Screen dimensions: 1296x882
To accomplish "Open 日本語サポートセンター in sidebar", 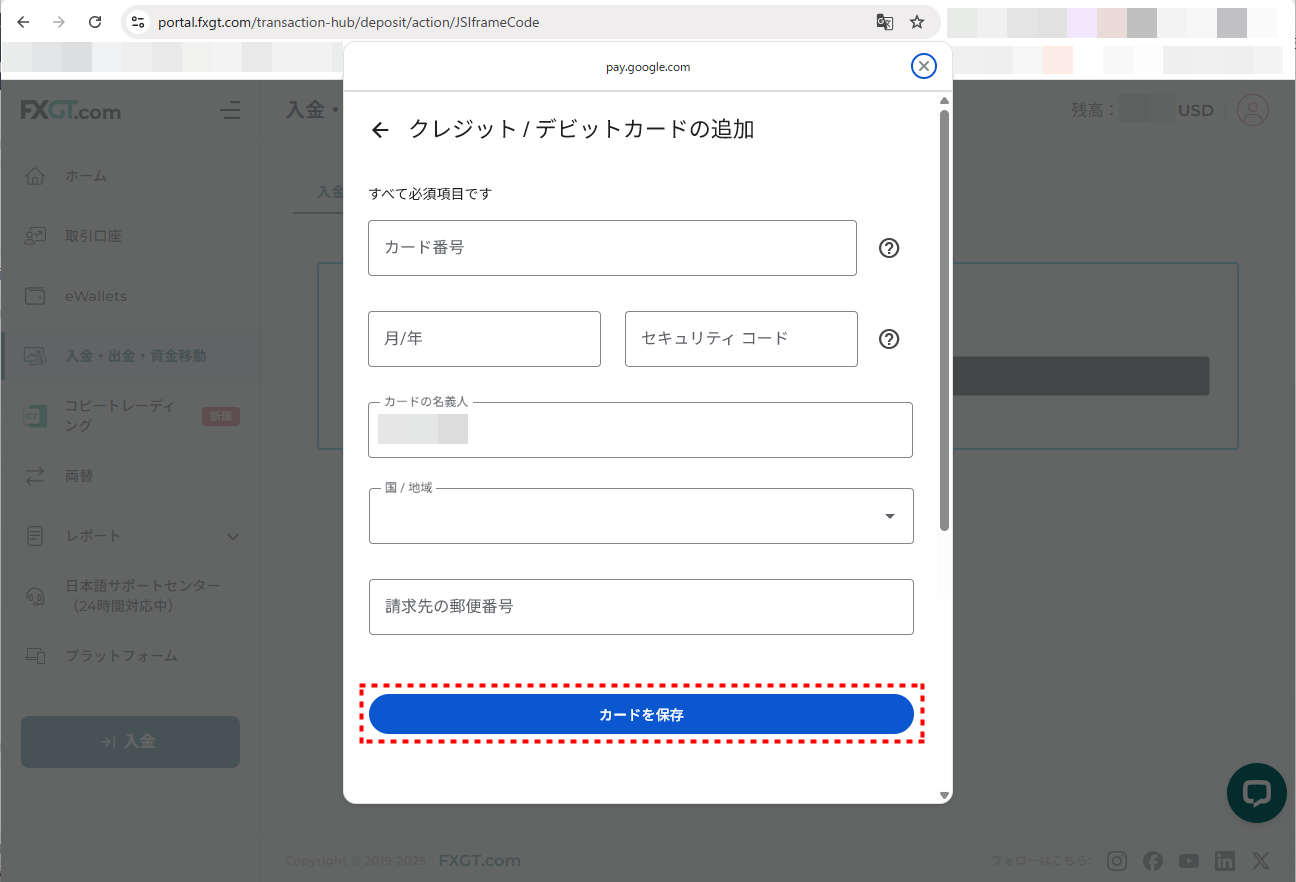I will (x=142, y=596).
